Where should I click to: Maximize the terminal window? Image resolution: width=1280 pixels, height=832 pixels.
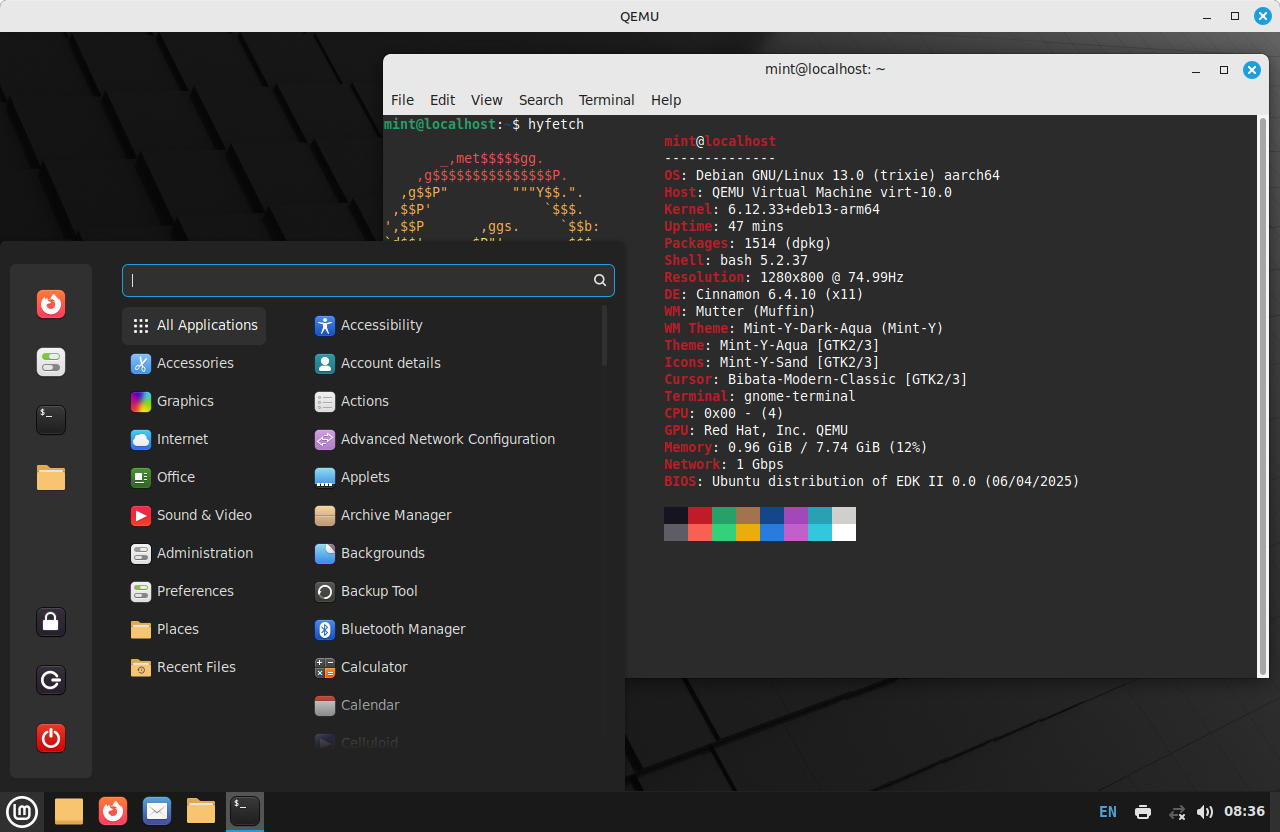[x=1223, y=70]
